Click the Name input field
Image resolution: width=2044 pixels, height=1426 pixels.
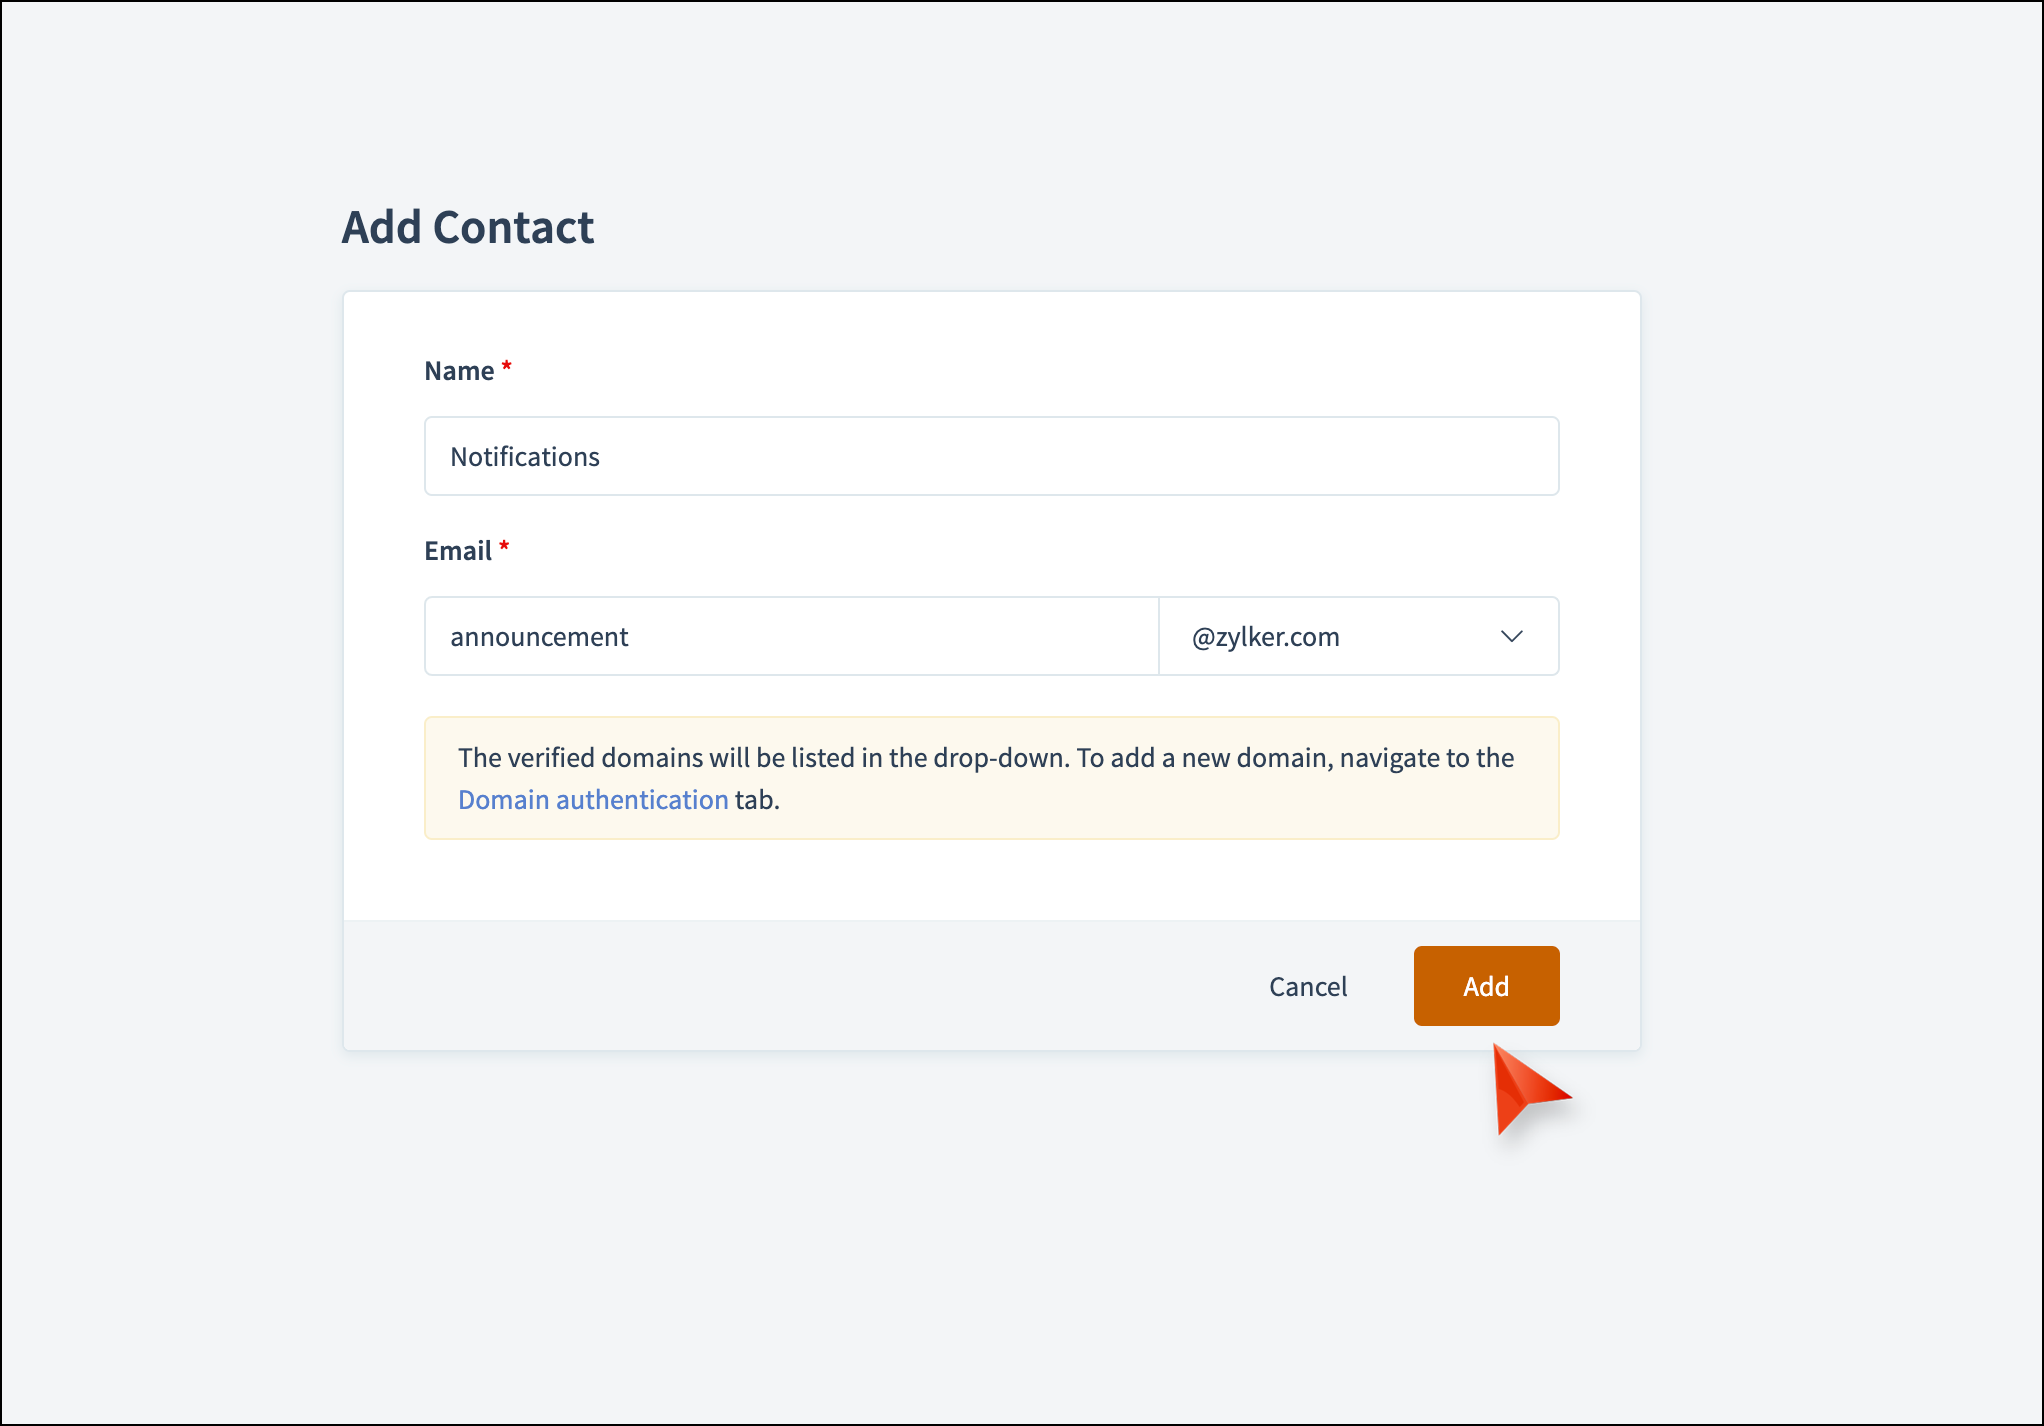990,456
